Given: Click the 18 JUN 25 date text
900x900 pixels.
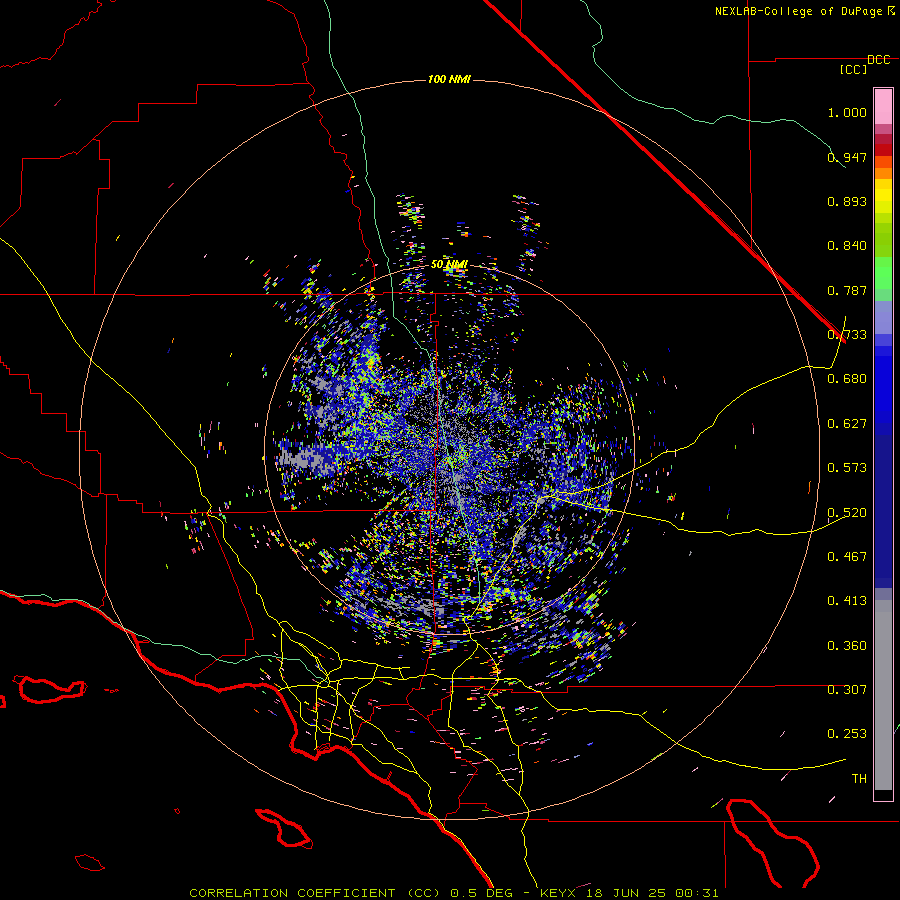Looking at the screenshot, I should click(626, 893).
